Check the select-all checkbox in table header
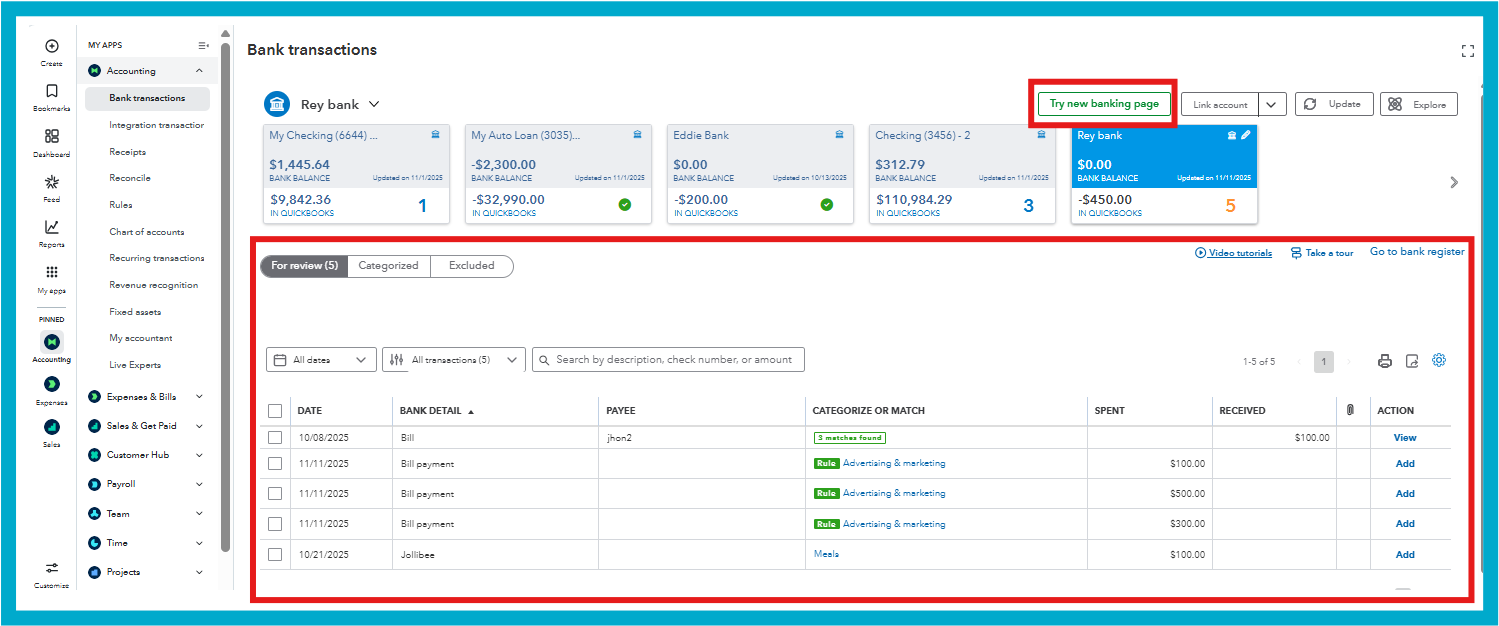The image size is (1499, 626). [275, 411]
